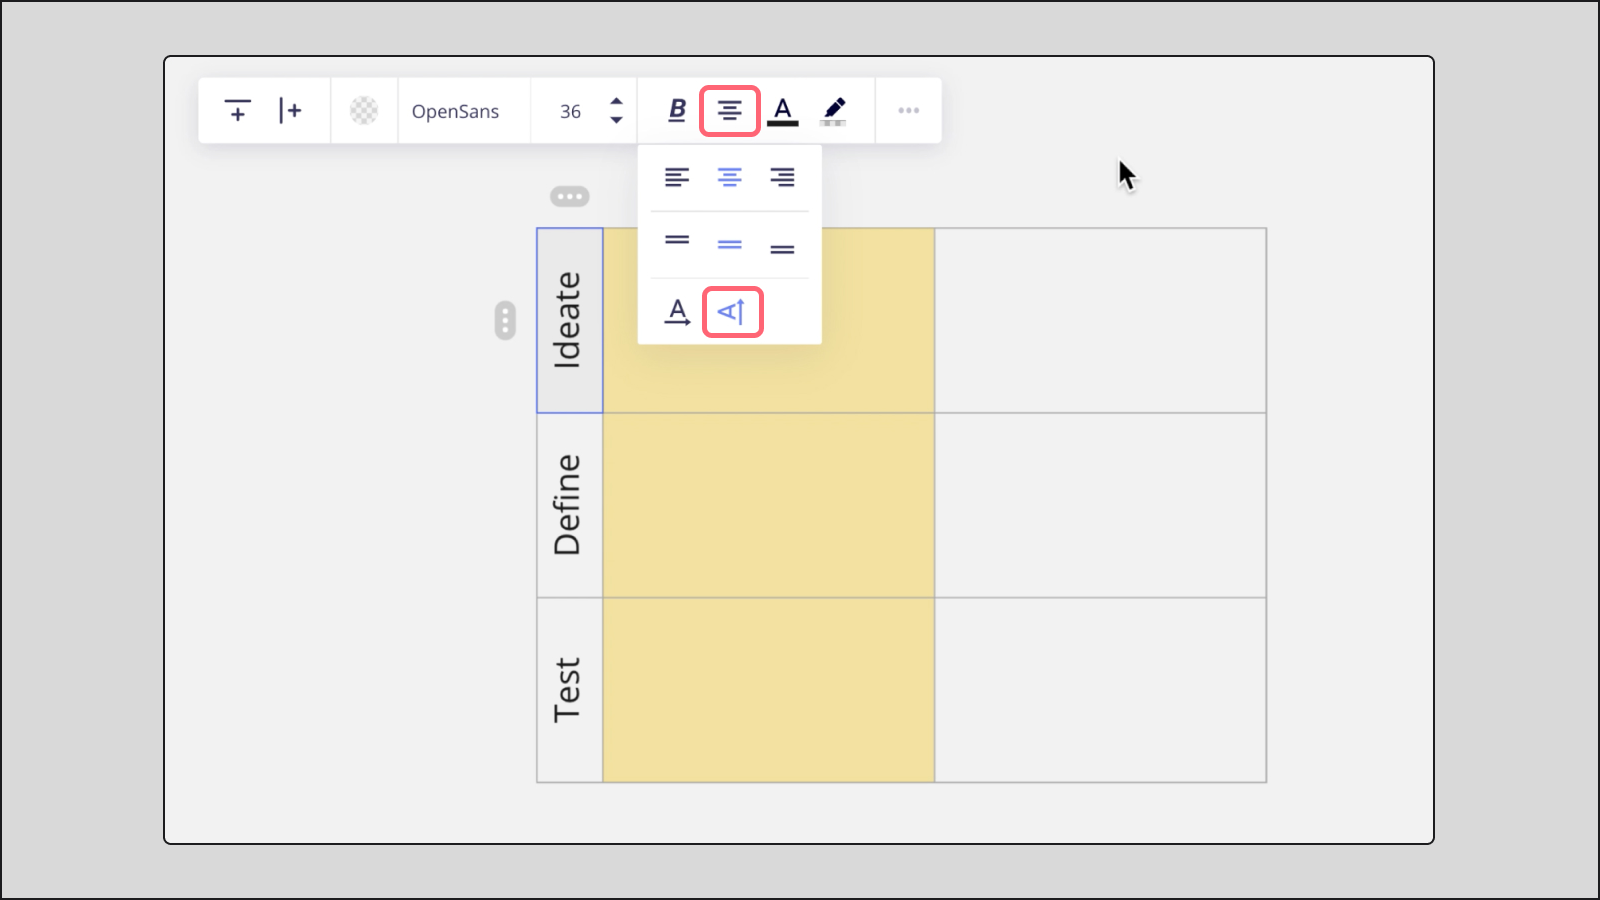The width and height of the screenshot is (1600, 900).
Task: Open the text alignment options button
Action: 730,110
